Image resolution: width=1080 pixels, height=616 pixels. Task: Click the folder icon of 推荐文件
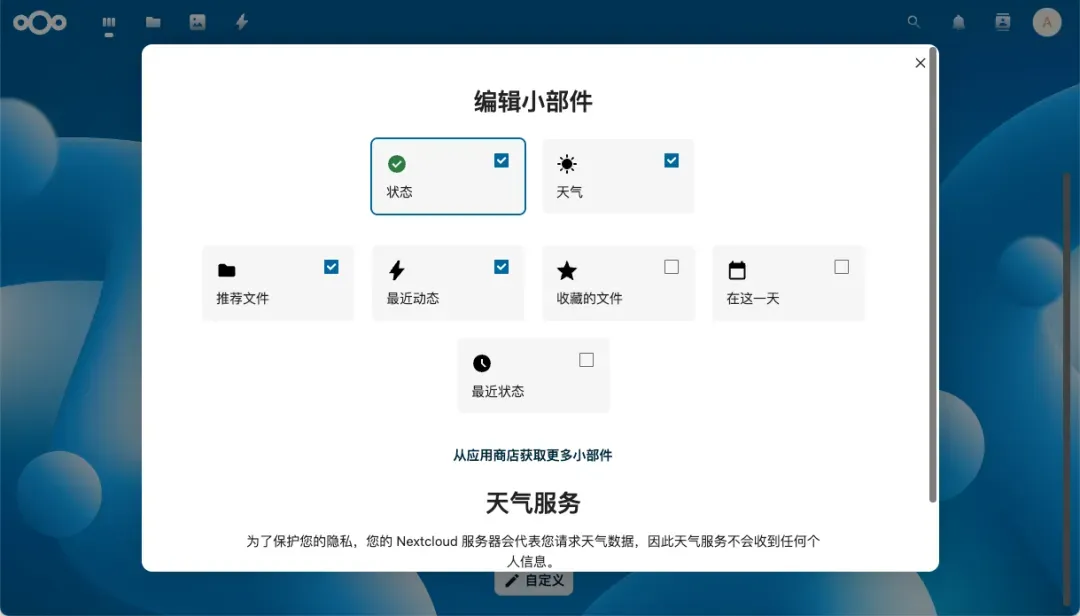227,270
